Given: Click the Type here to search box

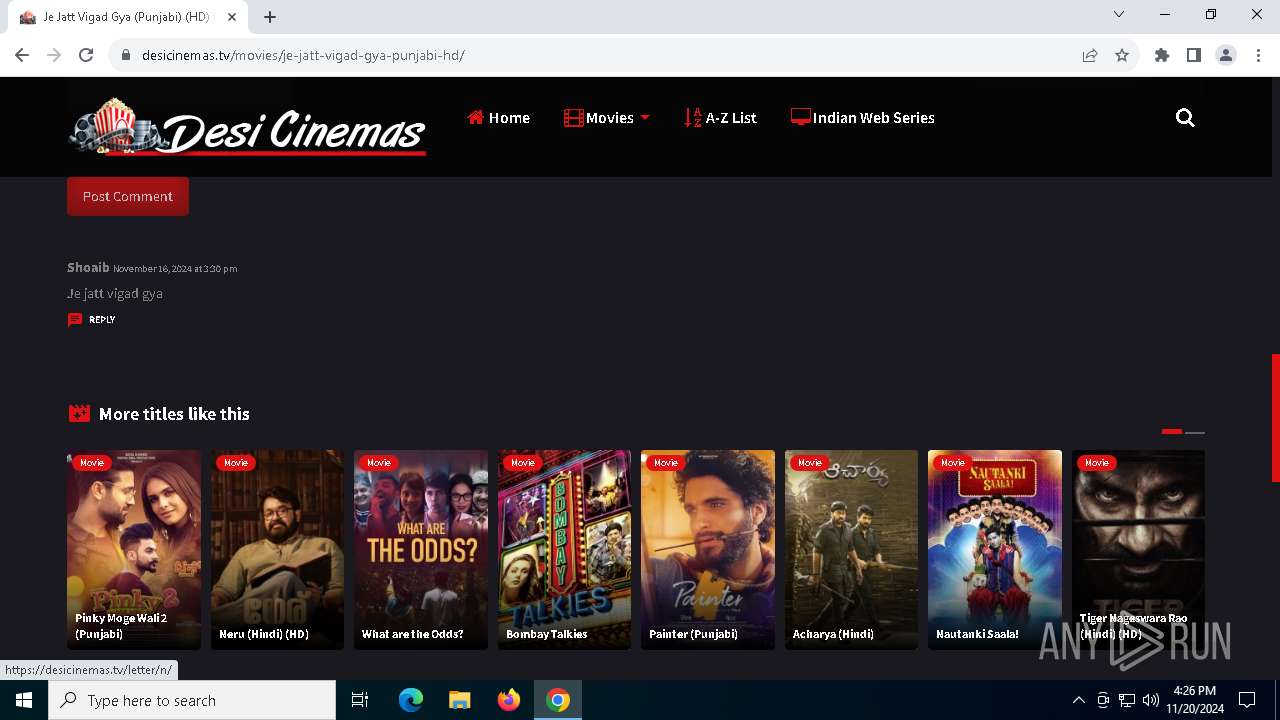Looking at the screenshot, I should click(192, 700).
